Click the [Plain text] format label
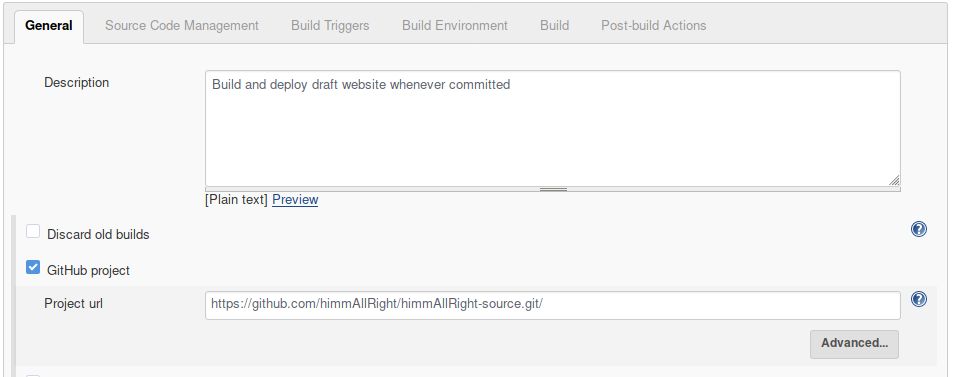 coord(236,200)
